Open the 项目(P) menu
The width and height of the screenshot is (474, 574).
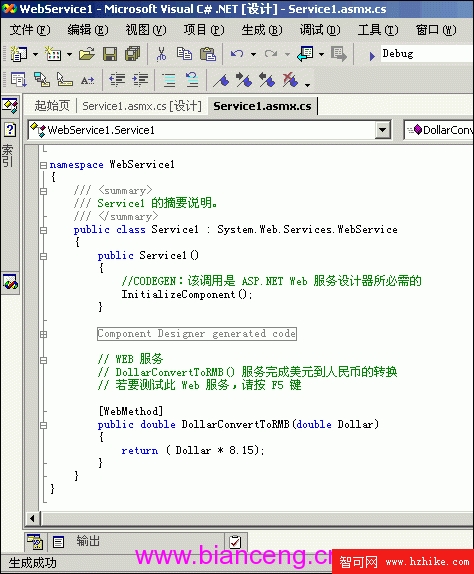pos(204,30)
